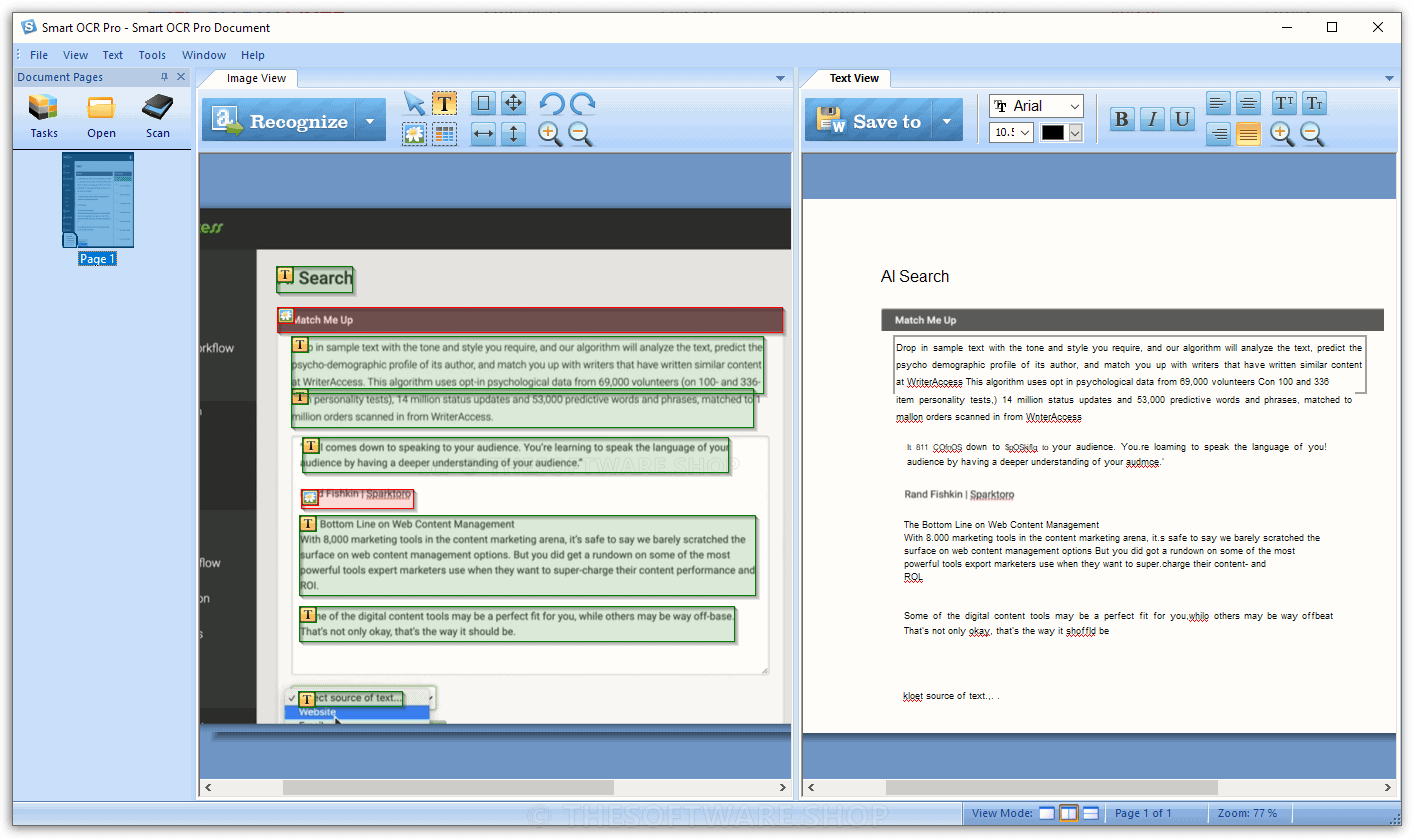The width and height of the screenshot is (1414, 838).
Task: Open the Text menu
Action: 113,55
